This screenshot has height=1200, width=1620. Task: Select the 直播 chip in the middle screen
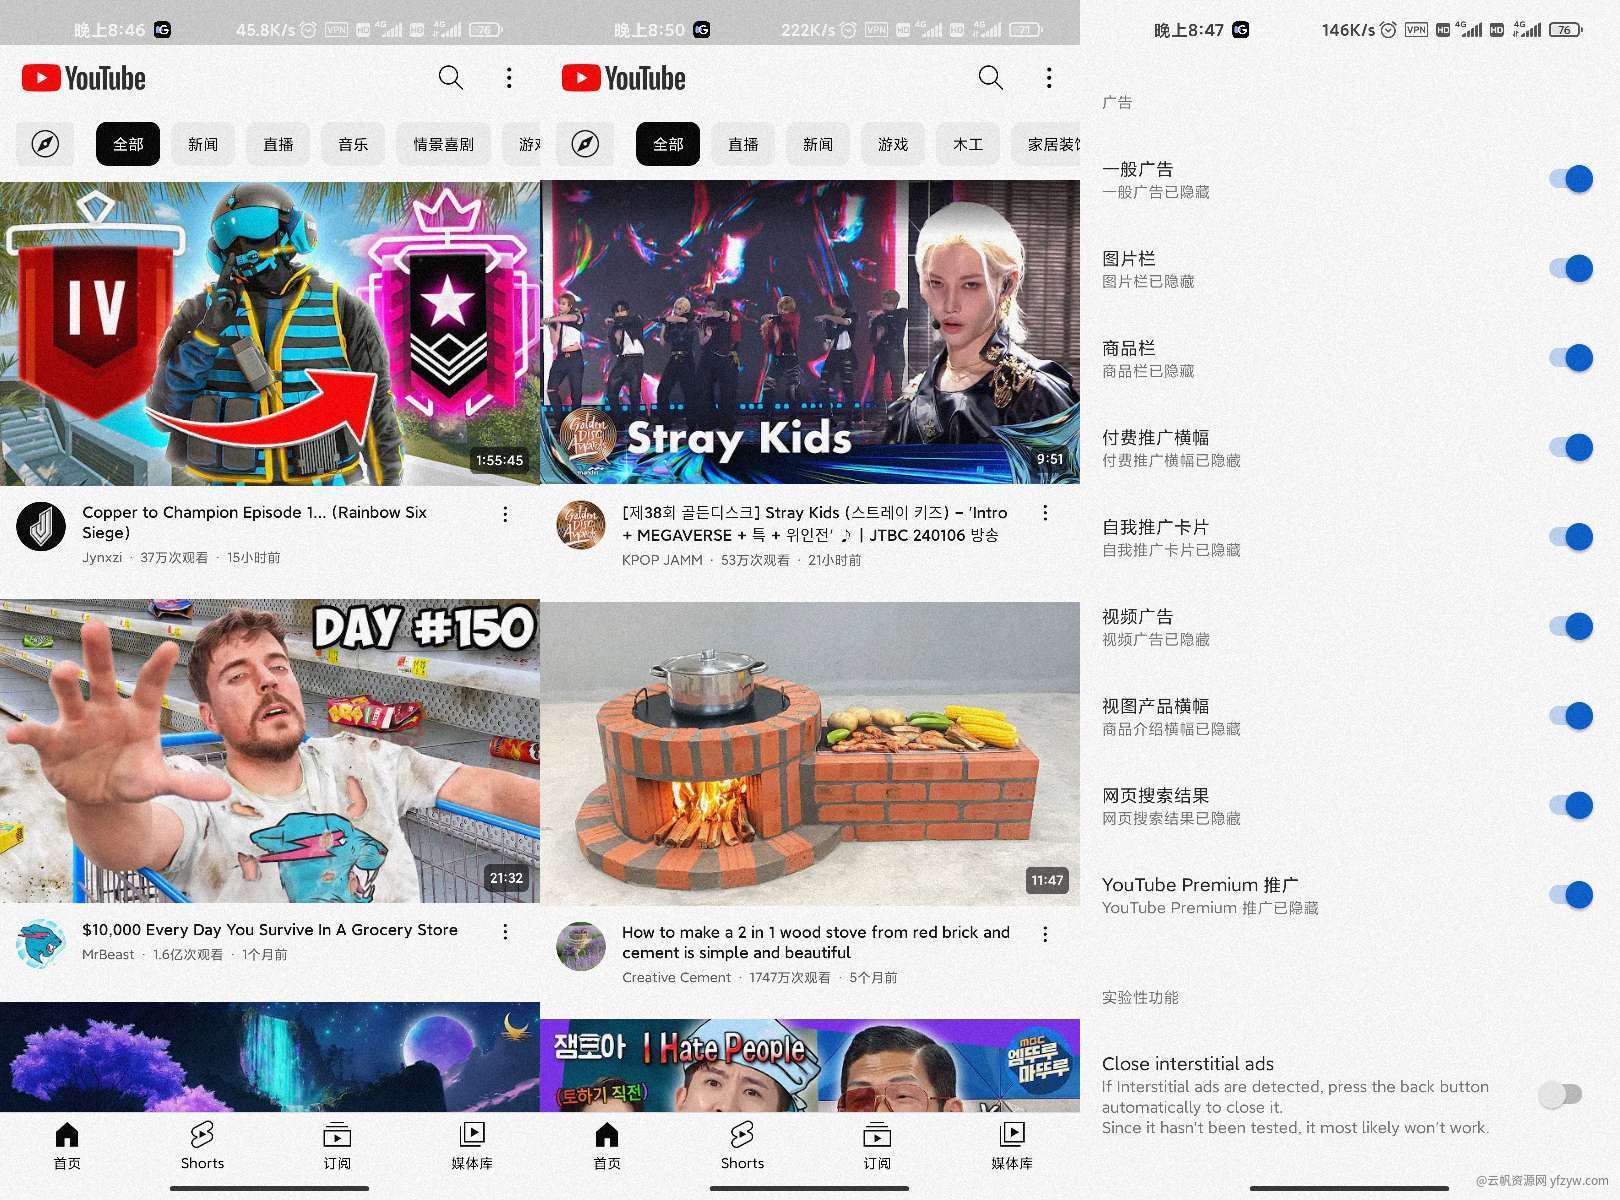[x=743, y=144]
